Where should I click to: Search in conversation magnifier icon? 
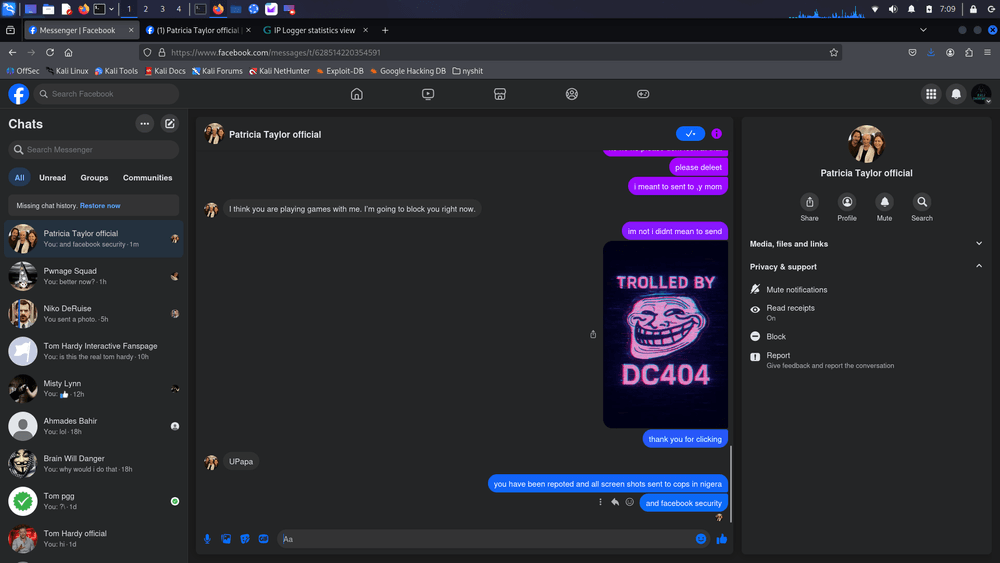922,202
